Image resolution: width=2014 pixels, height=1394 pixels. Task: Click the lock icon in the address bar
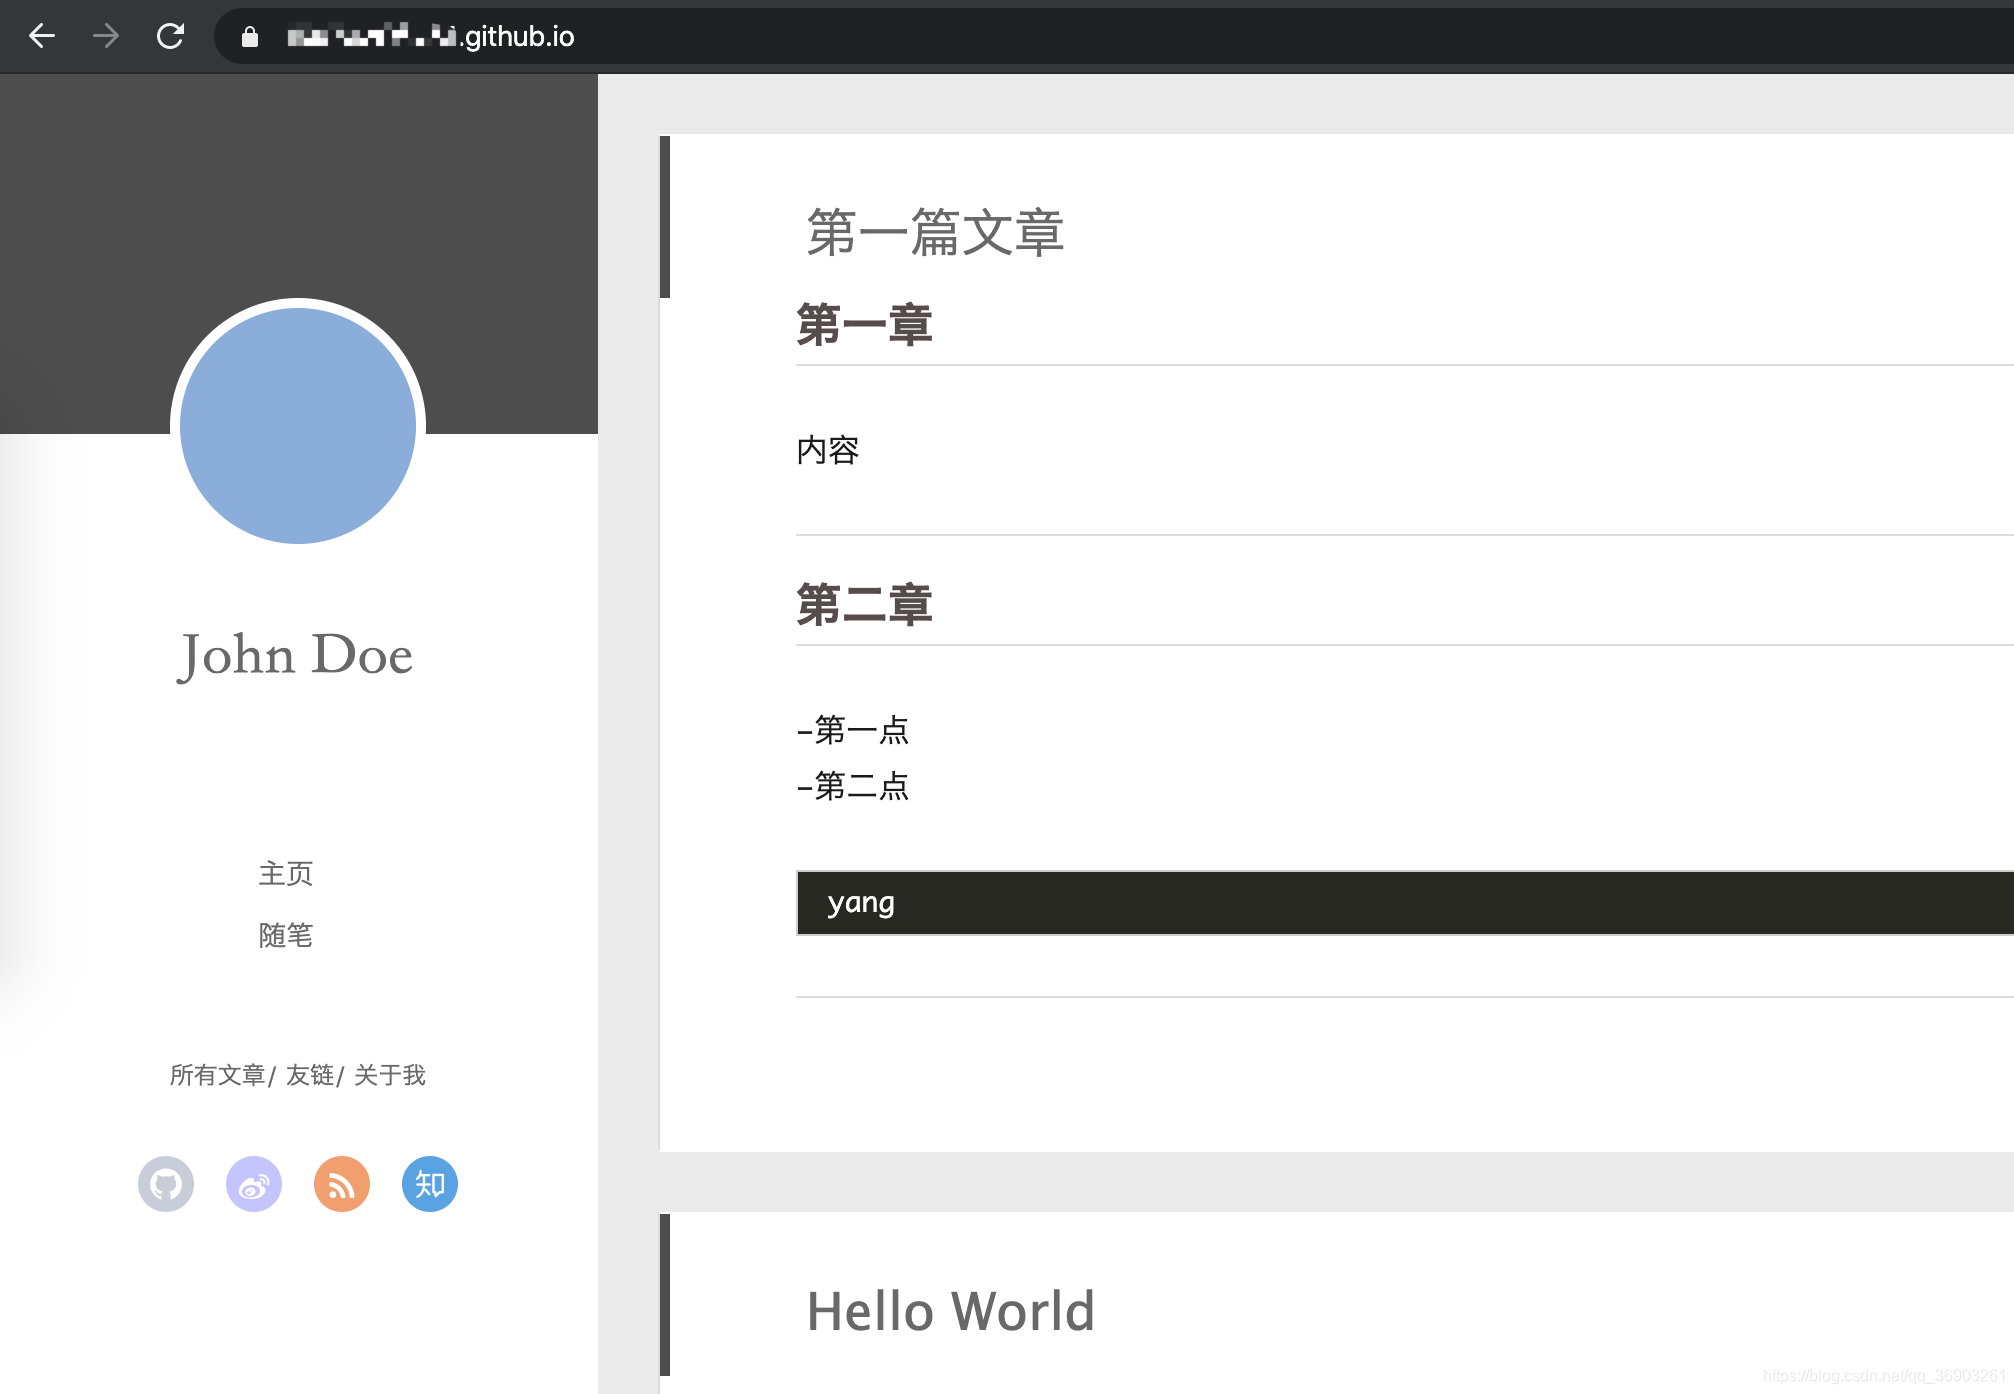tap(250, 37)
